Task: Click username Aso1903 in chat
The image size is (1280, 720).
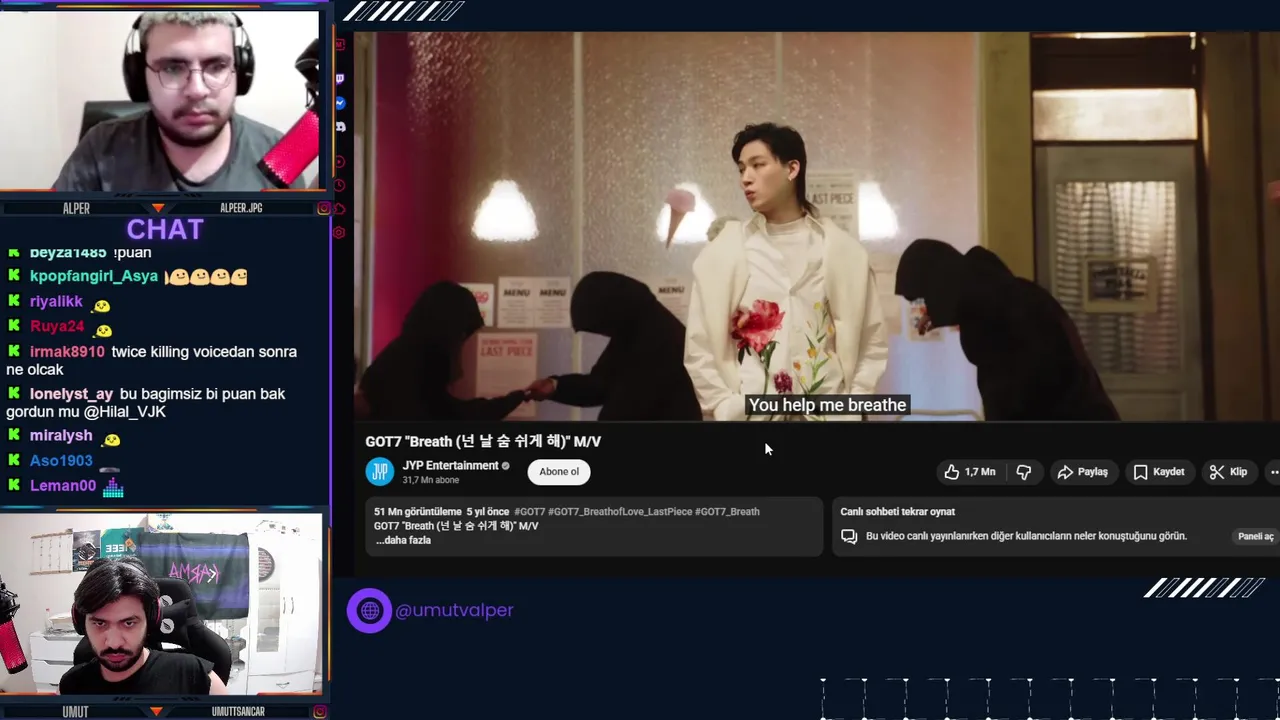Action: click(61, 460)
